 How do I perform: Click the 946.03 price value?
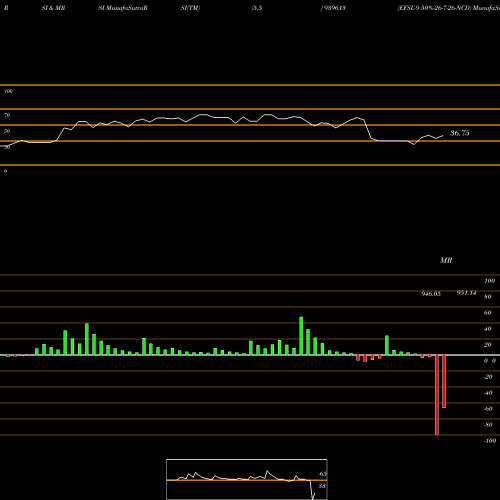431,294
